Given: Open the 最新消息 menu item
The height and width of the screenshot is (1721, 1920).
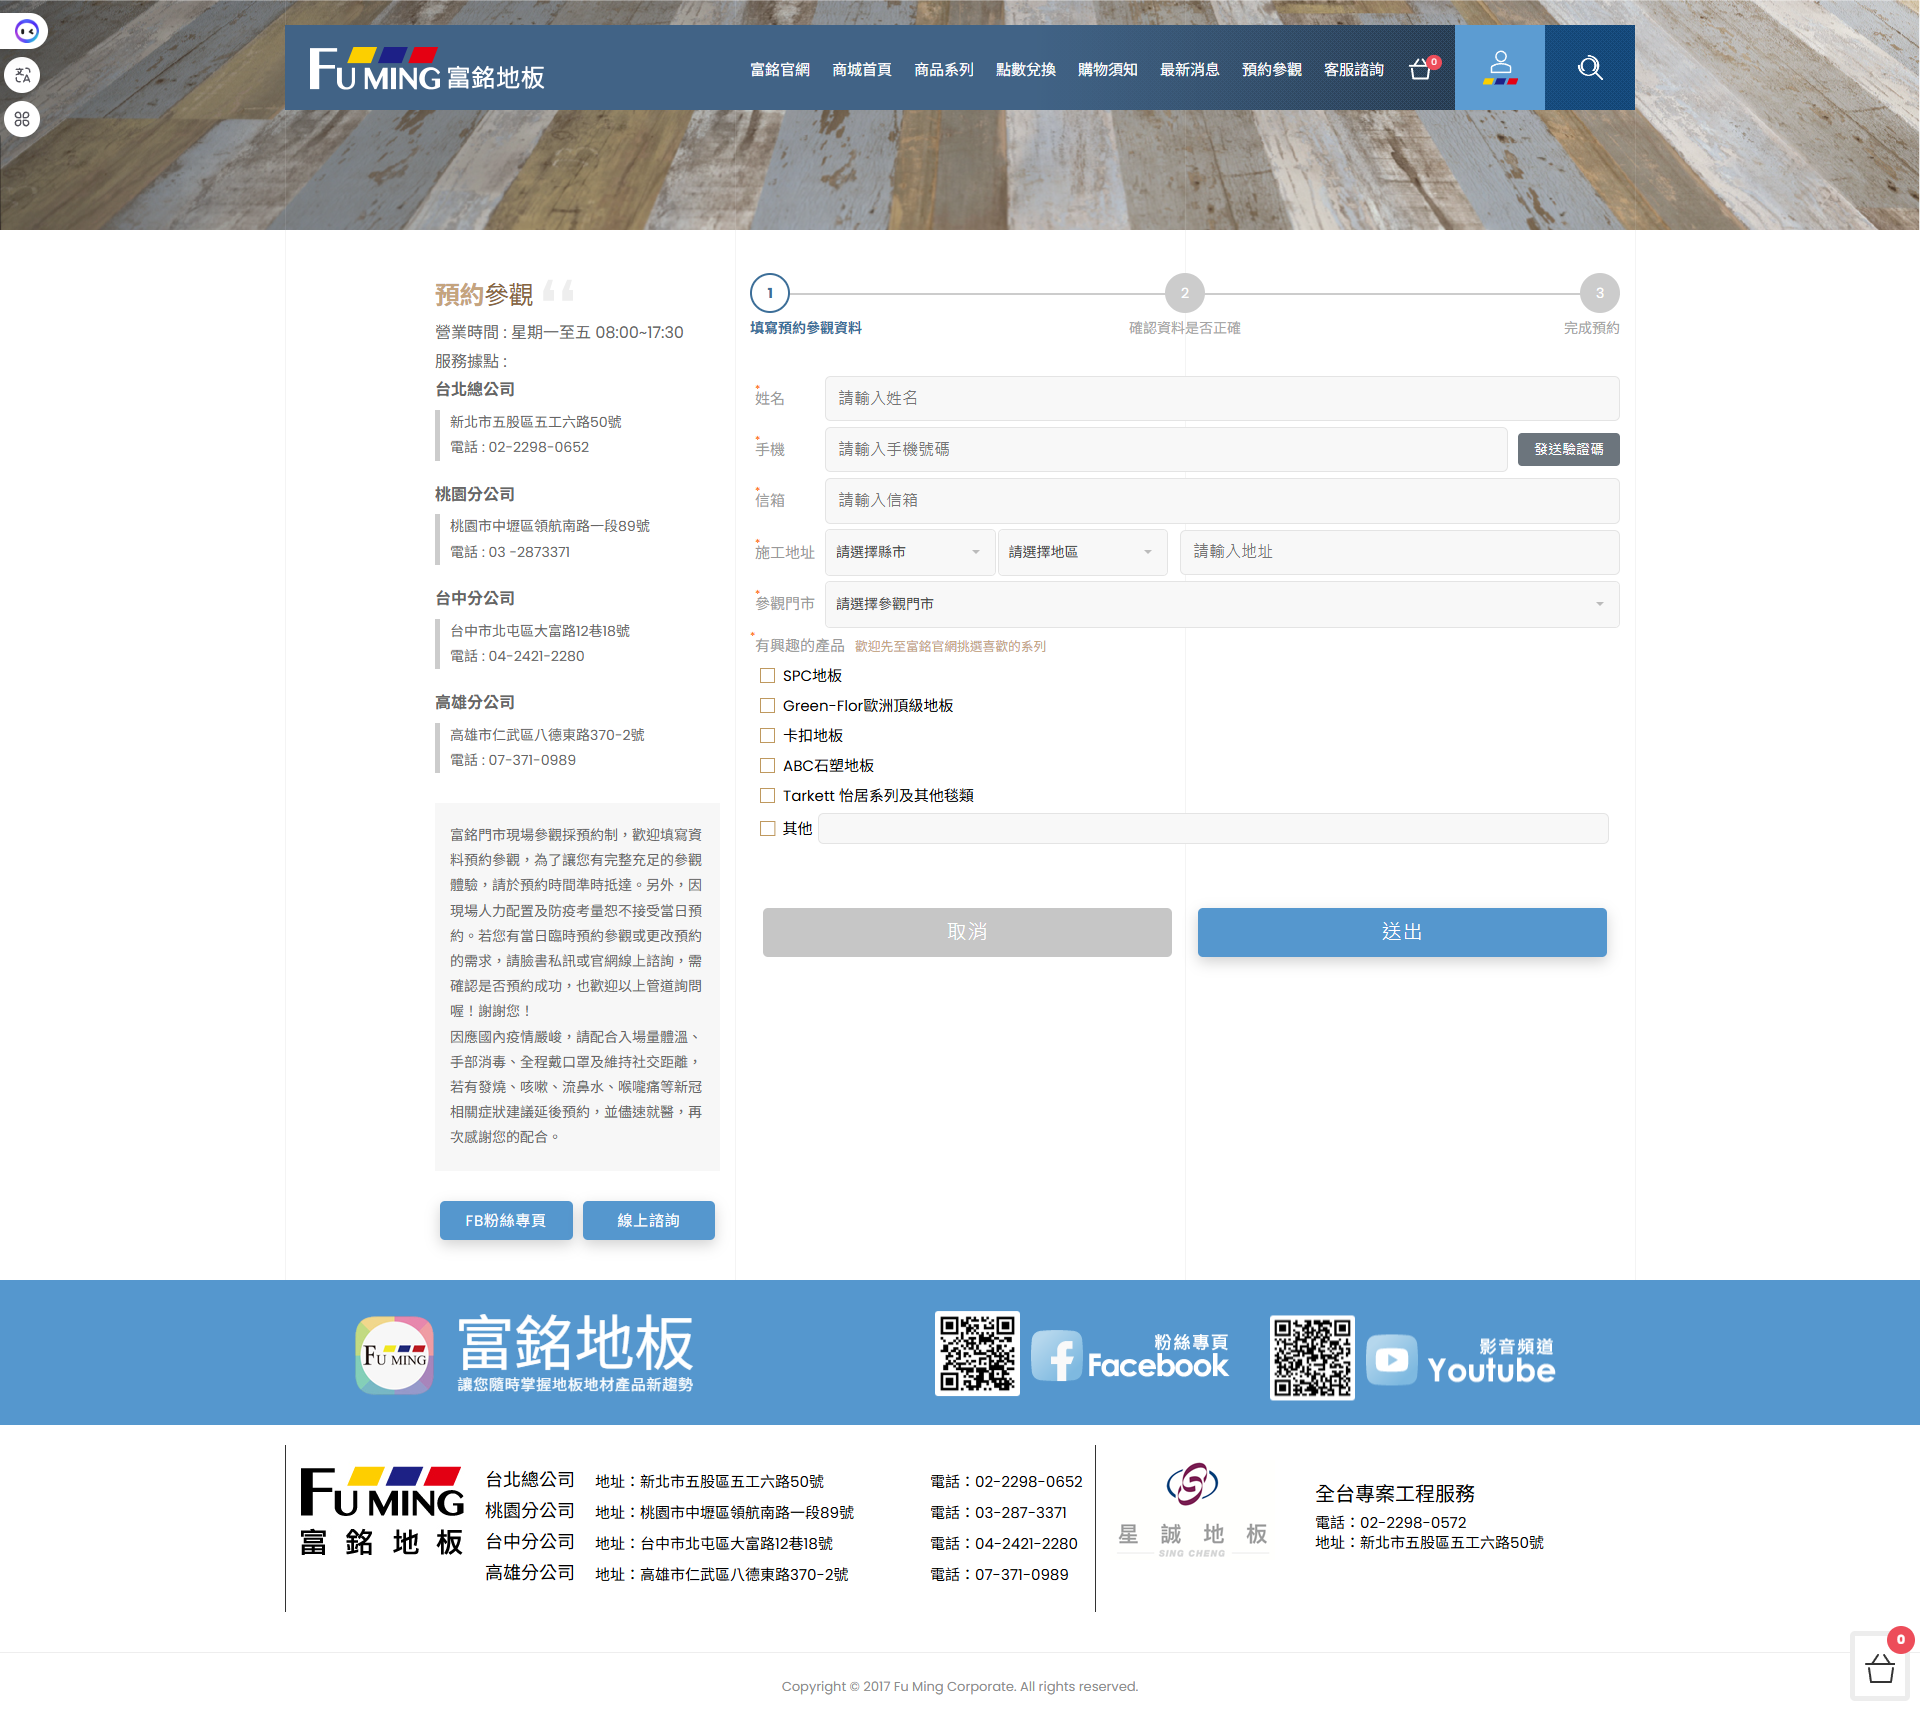Looking at the screenshot, I should [x=1189, y=69].
